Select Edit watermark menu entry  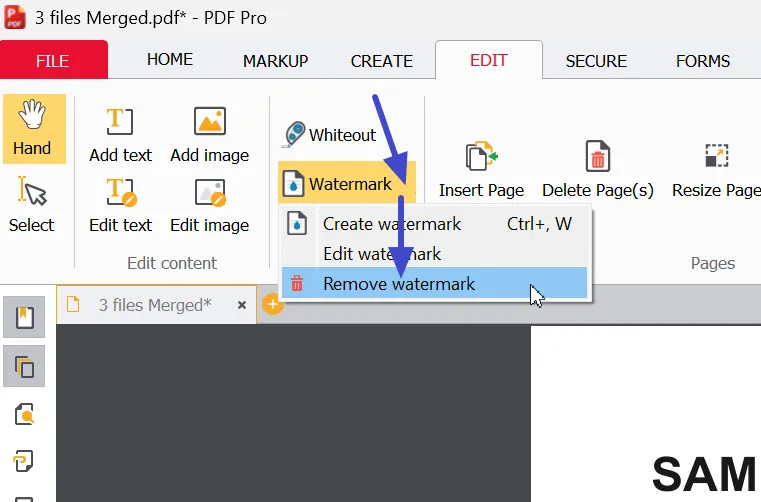coord(434,253)
